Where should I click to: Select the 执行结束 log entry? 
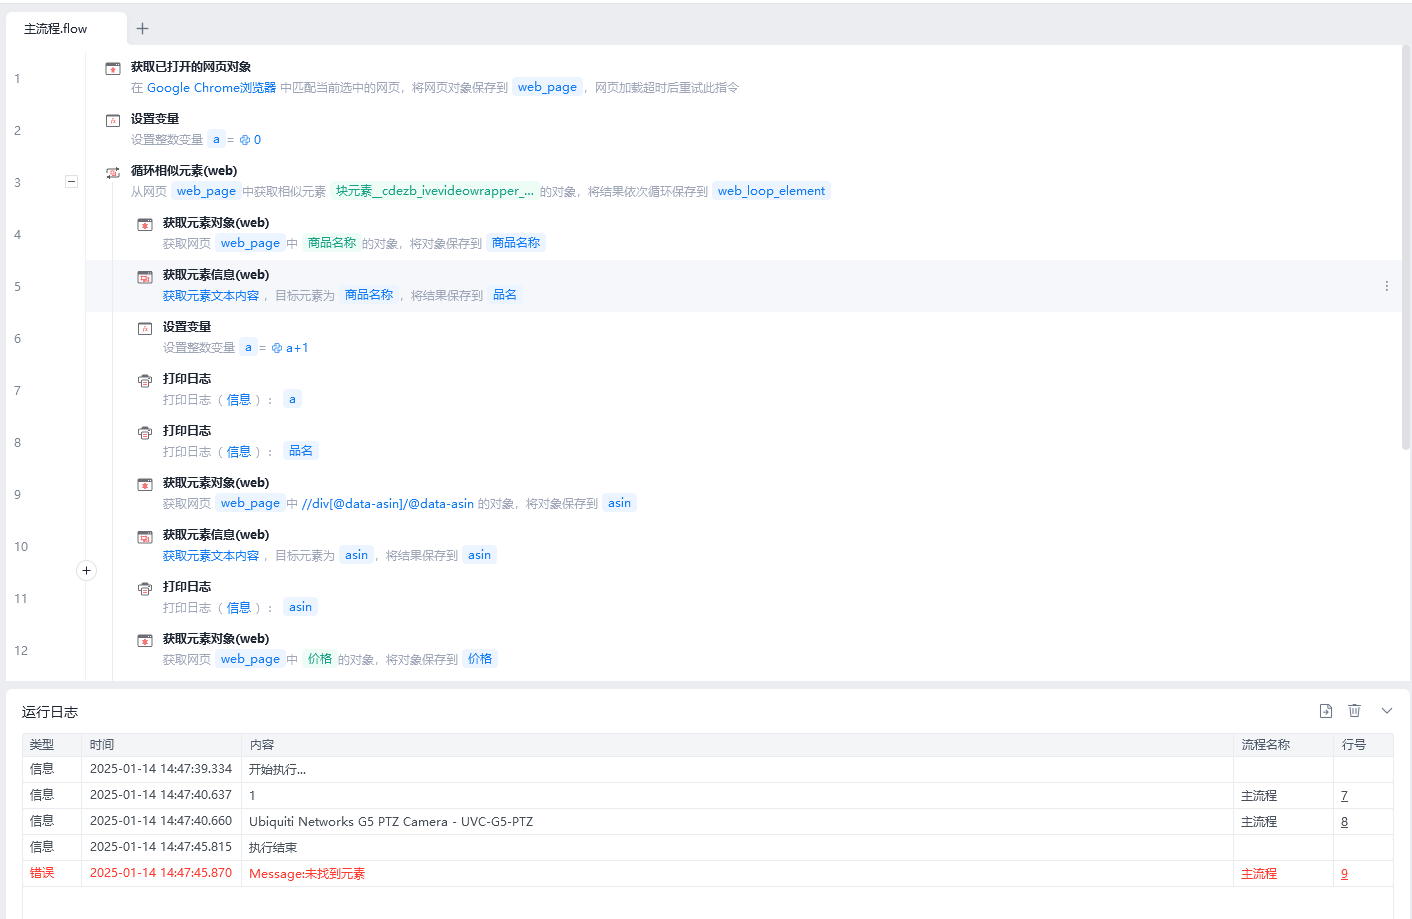(x=273, y=848)
